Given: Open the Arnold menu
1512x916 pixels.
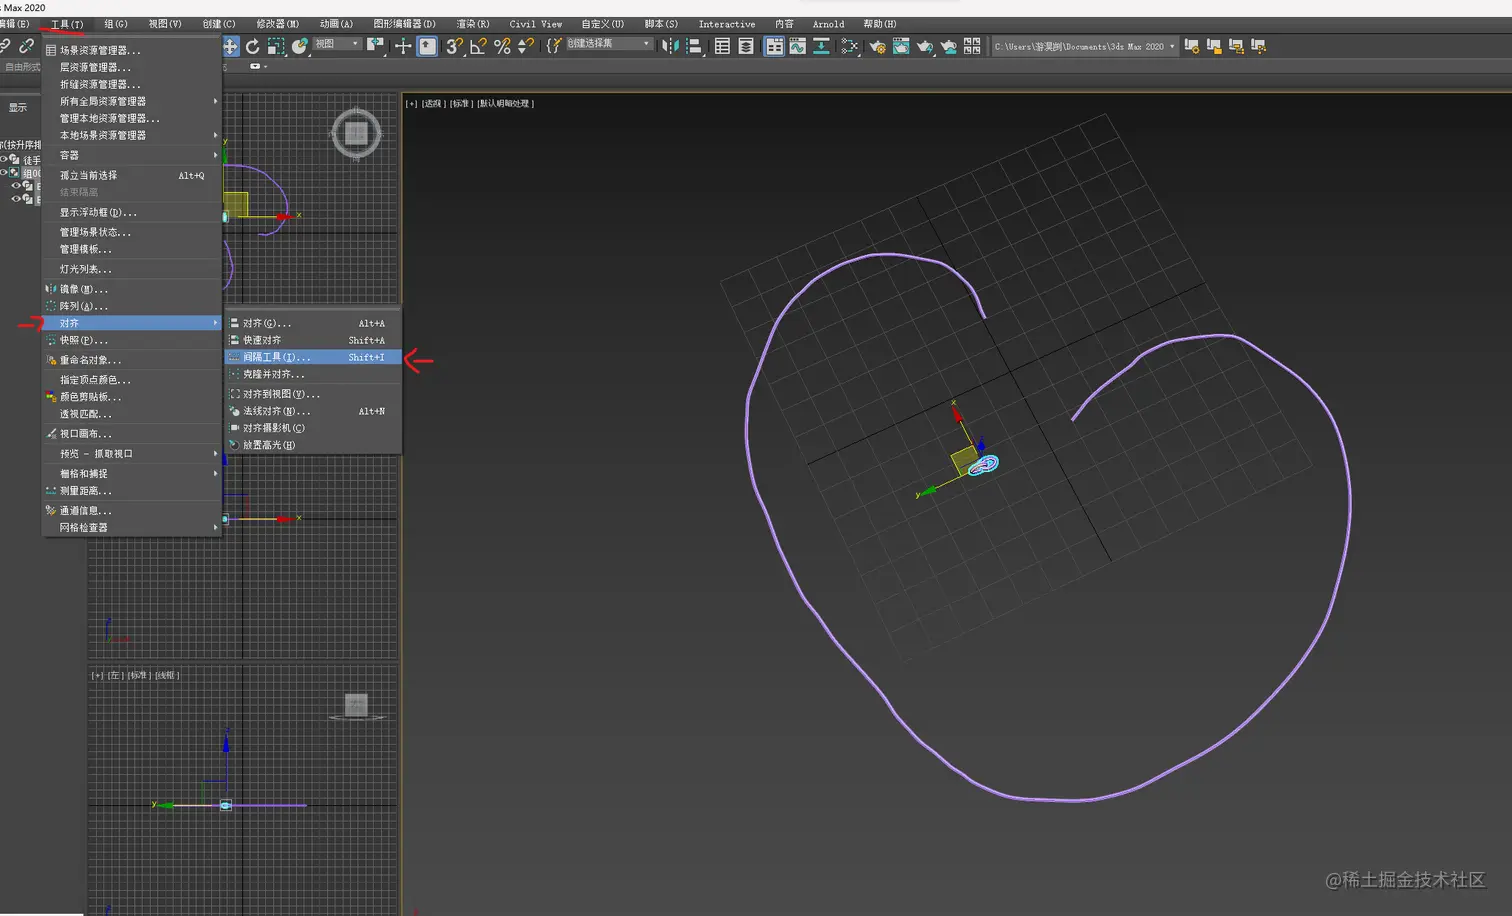Looking at the screenshot, I should click(x=828, y=24).
